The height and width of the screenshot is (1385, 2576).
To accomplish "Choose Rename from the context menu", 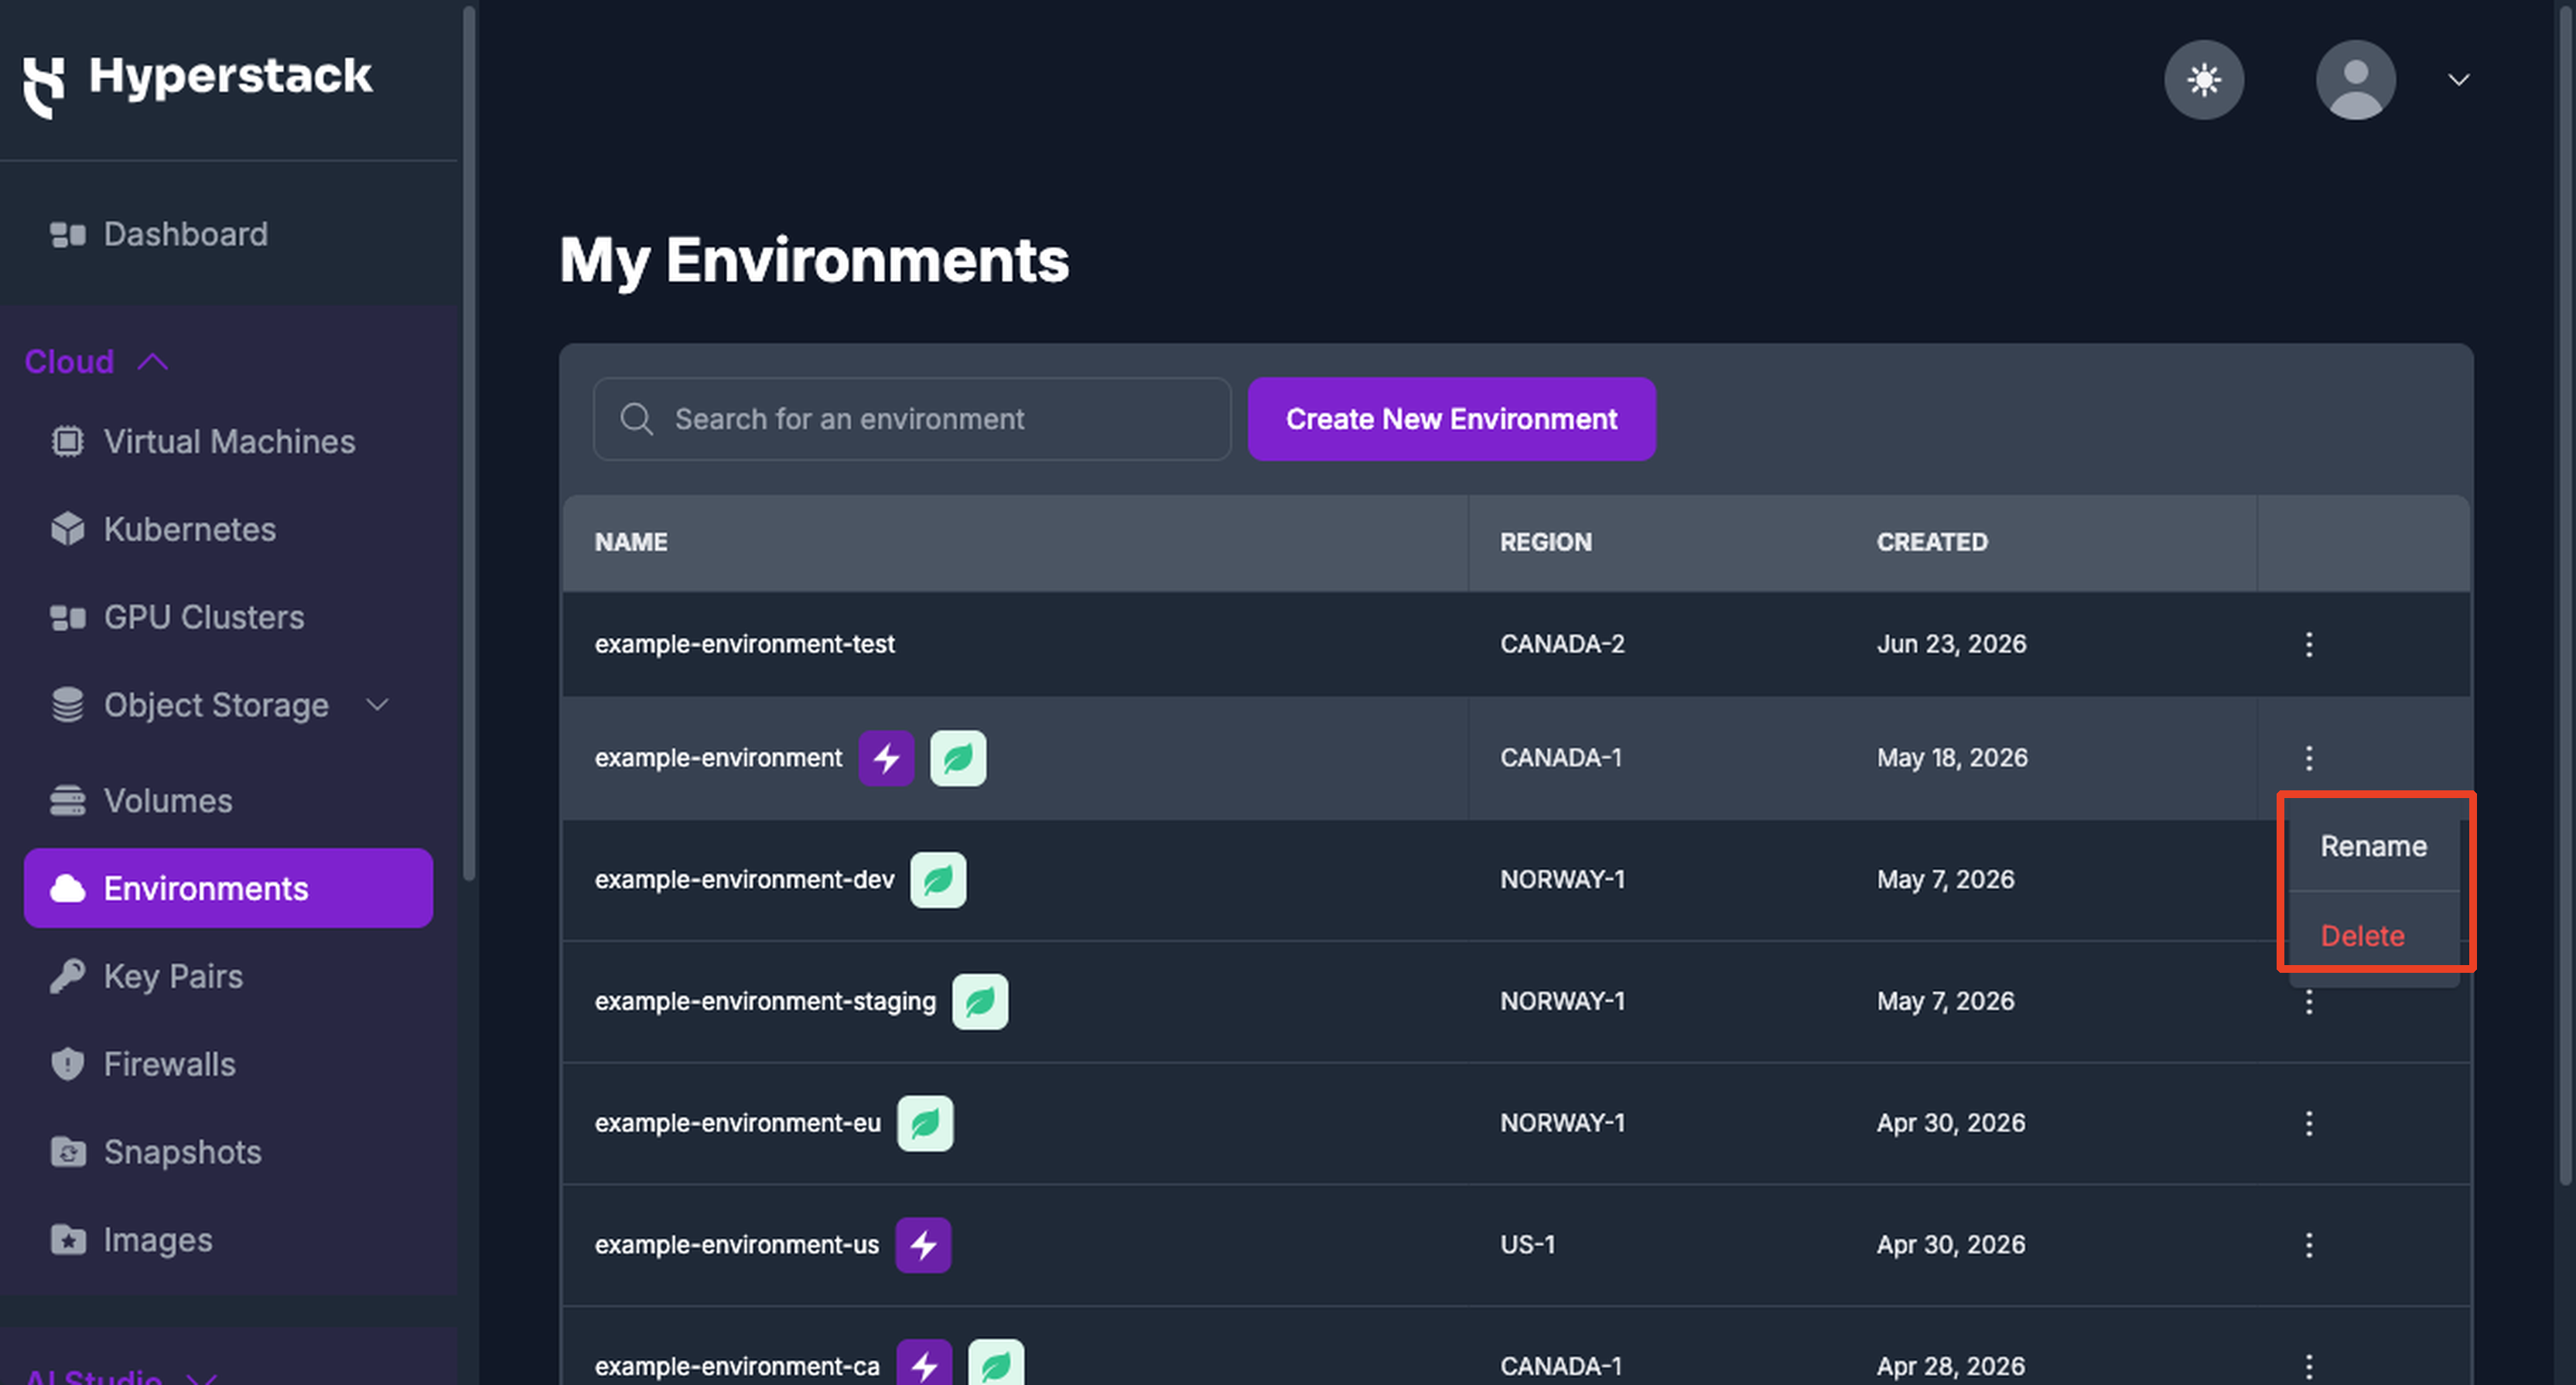I will point(2373,846).
